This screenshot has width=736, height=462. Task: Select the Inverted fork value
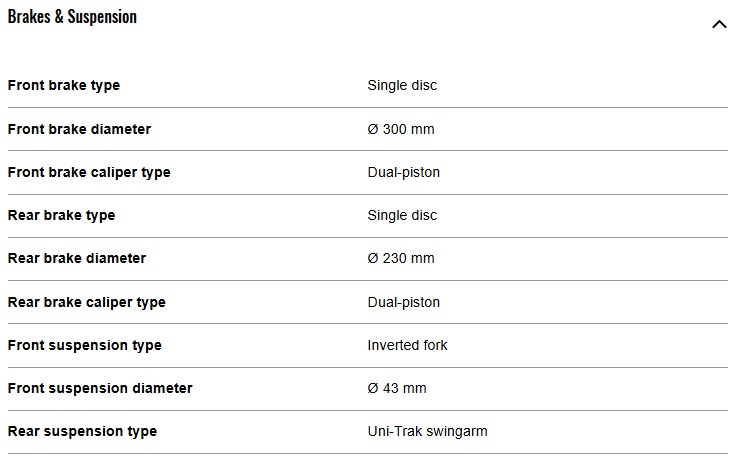pos(408,345)
